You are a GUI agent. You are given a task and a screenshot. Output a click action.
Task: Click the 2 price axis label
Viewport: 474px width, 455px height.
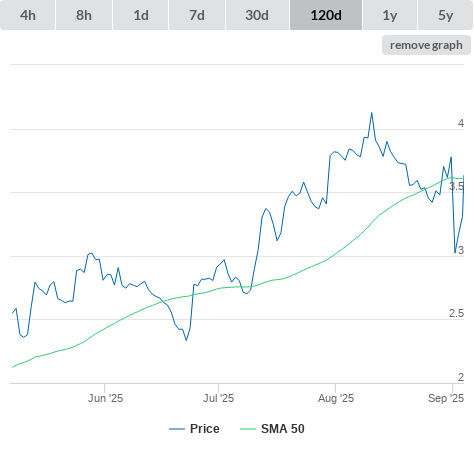click(461, 377)
